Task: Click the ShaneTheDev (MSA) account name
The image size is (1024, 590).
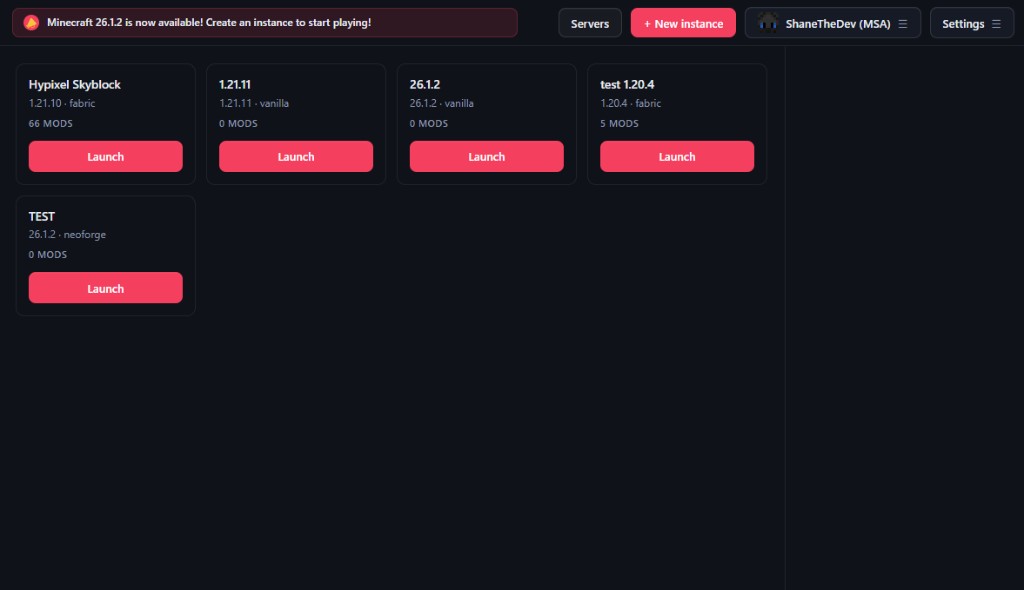Action: tap(838, 24)
